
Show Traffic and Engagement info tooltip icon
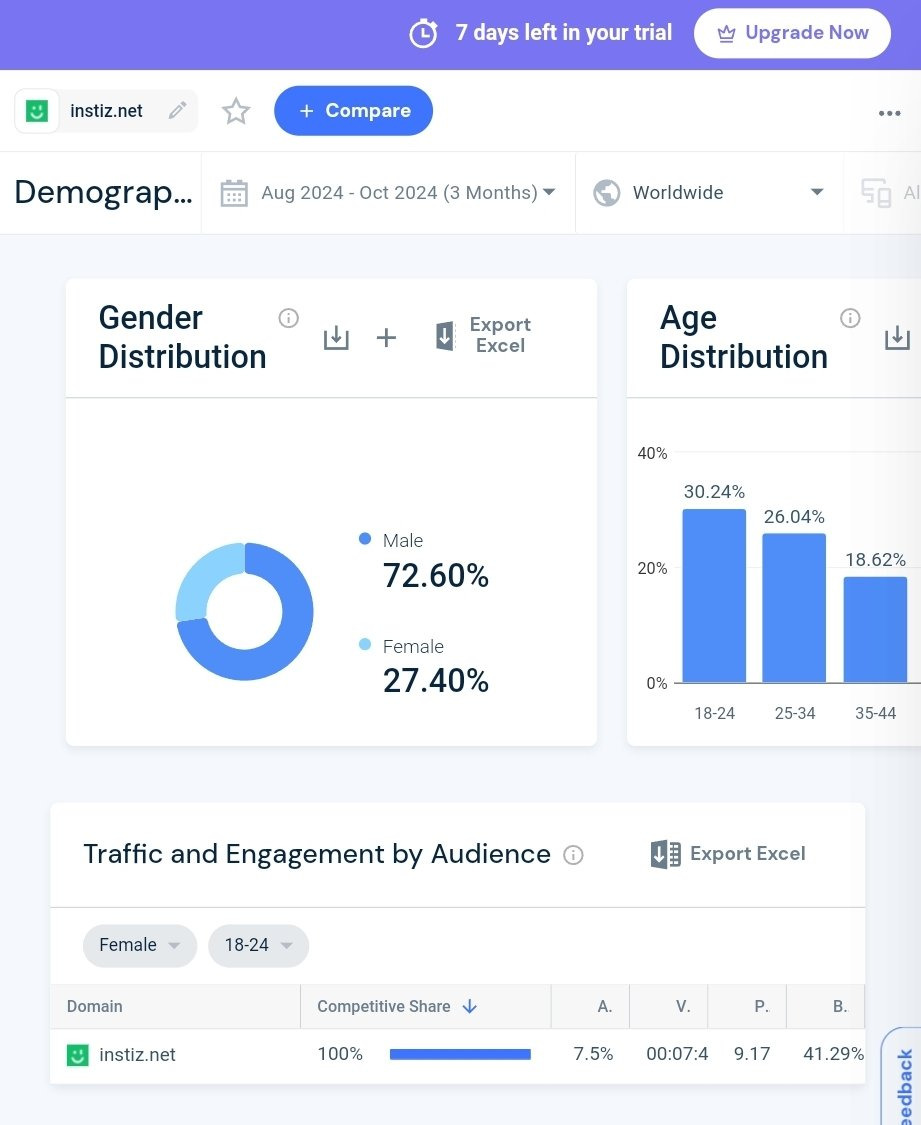[x=573, y=855]
